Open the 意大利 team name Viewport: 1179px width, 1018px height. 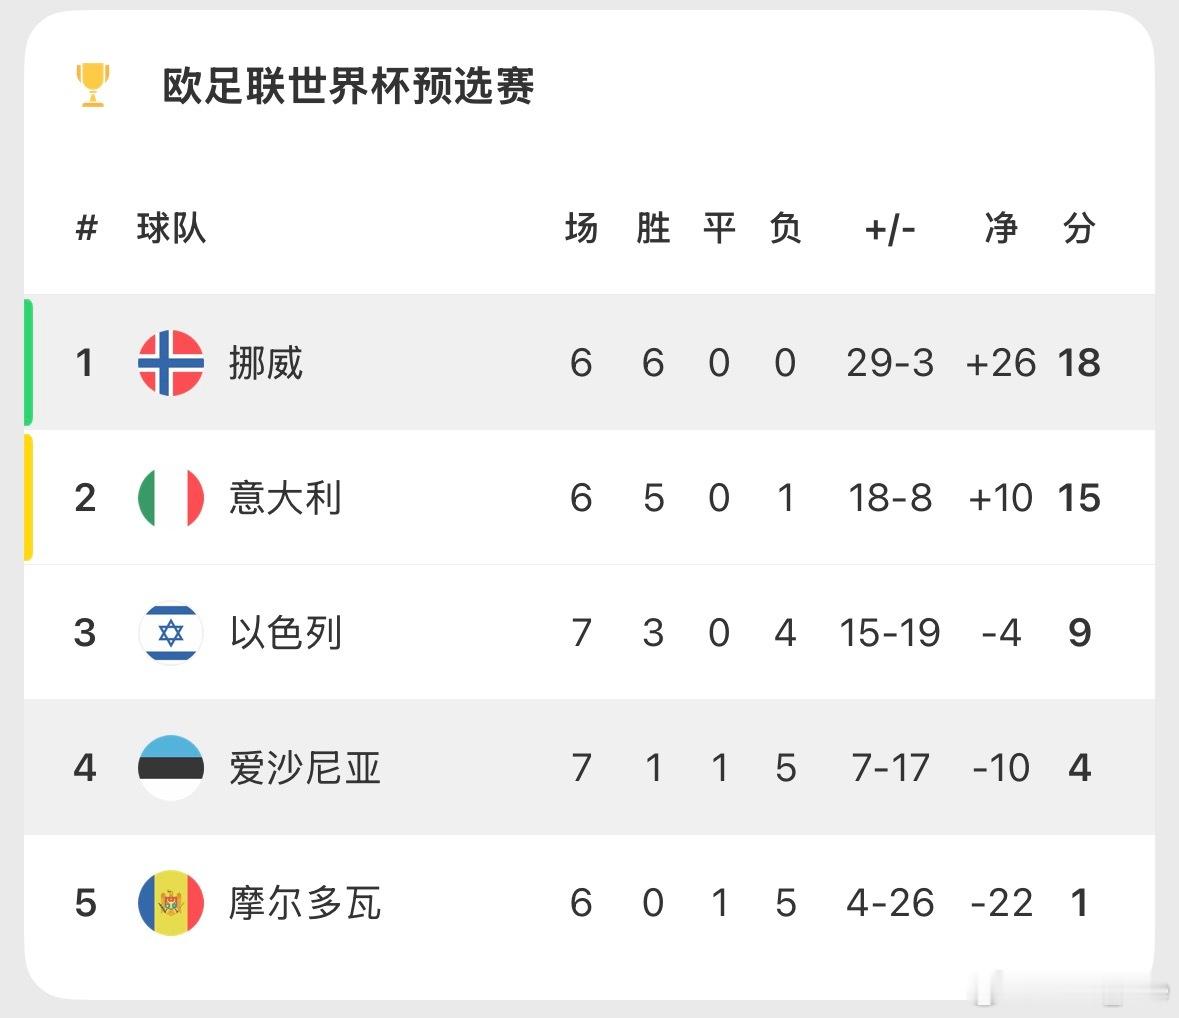coord(285,498)
